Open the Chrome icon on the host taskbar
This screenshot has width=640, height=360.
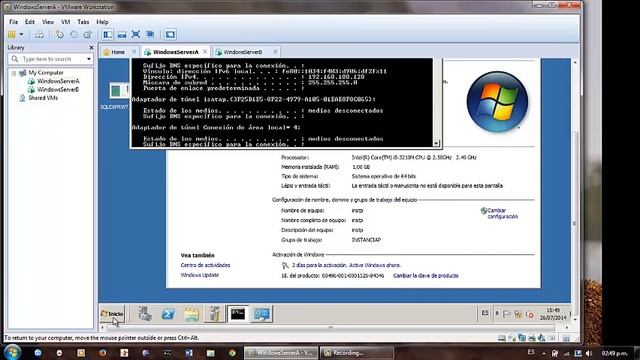[x=232, y=353]
